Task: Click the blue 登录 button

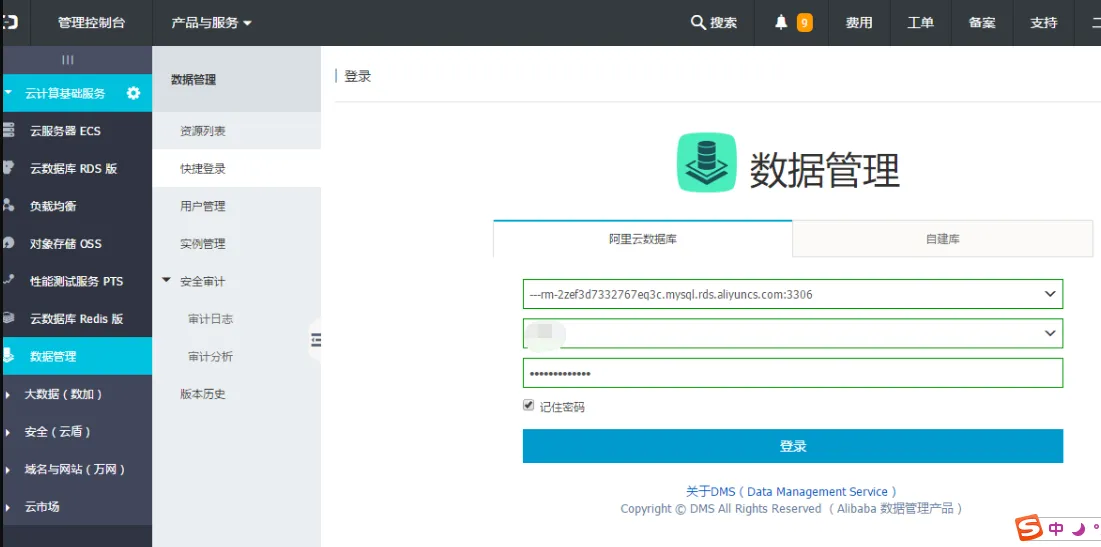Action: [793, 446]
